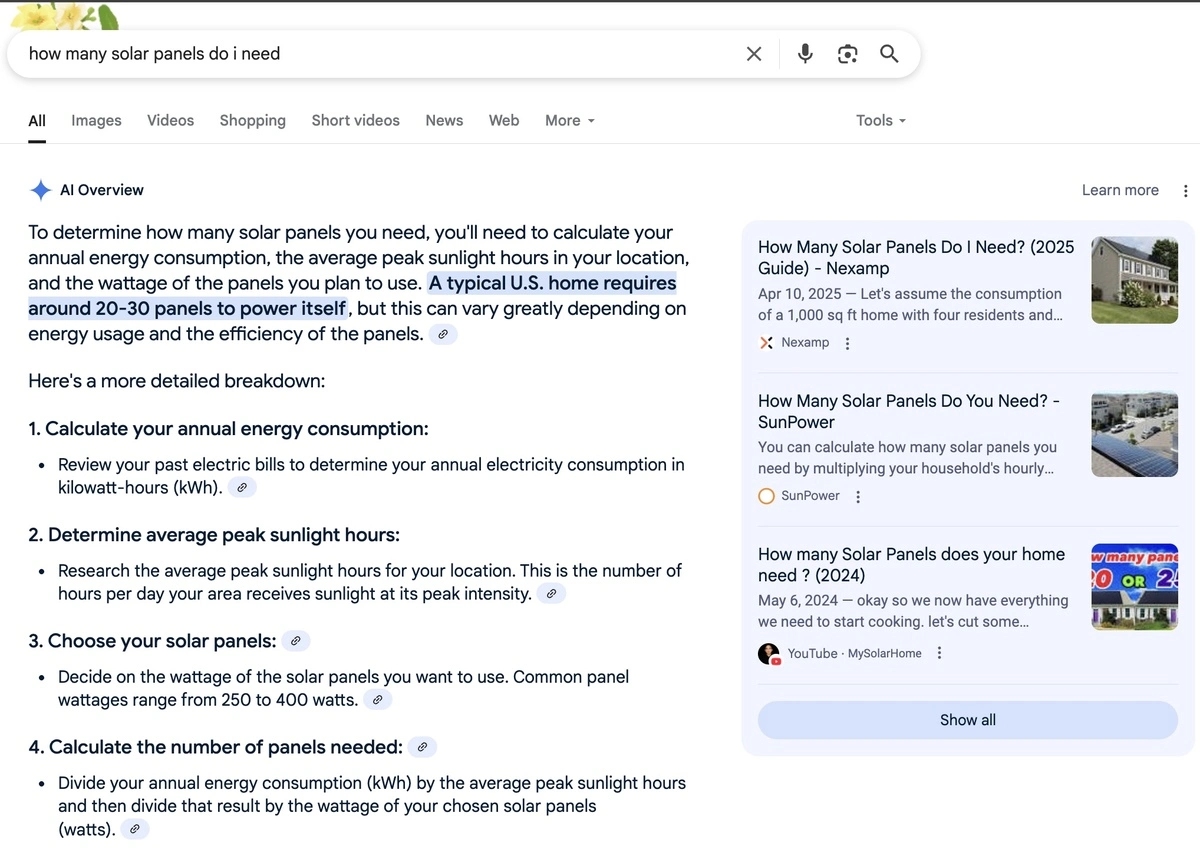The height and width of the screenshot is (849, 1200).
Task: Open the MySolarHome result's three-dot menu
Action: click(939, 653)
